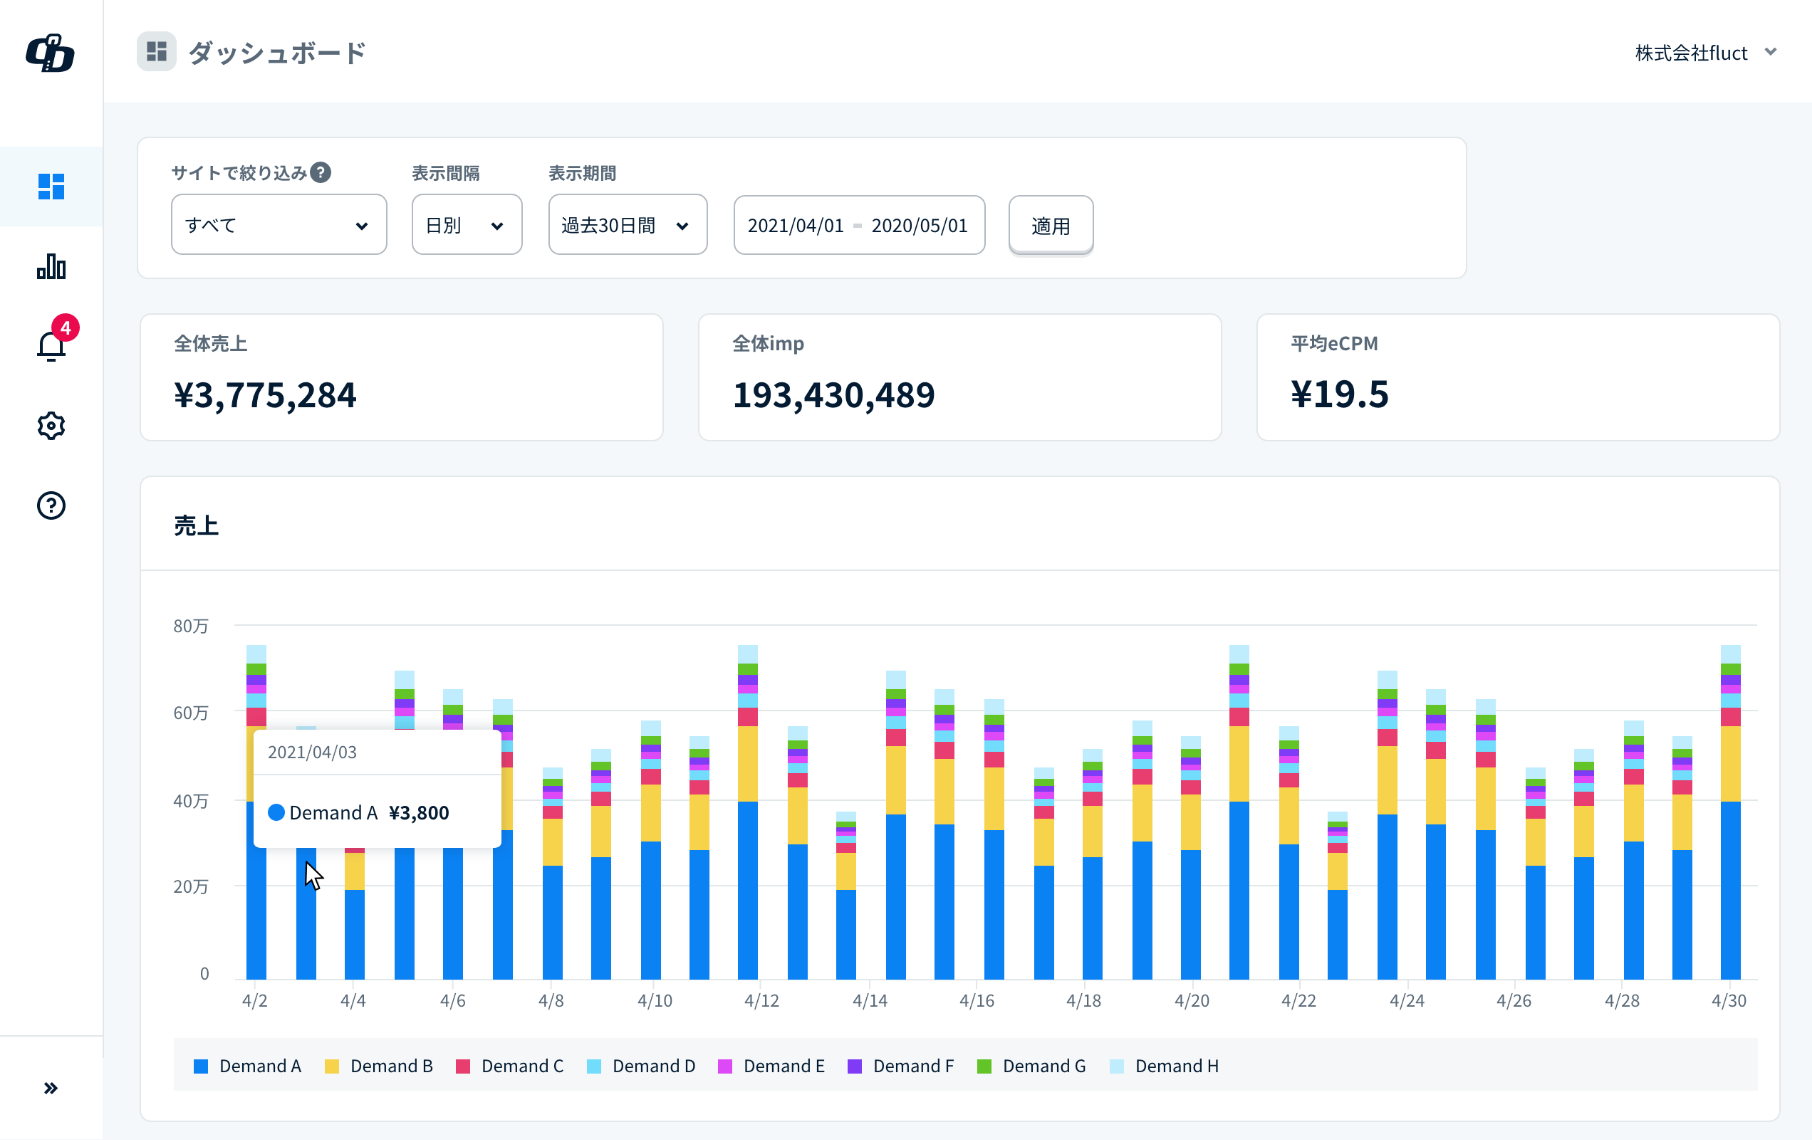Click the help tooltip icon beside サイトで絞り込み
Viewport: 1812px width, 1140px height.
(320, 173)
